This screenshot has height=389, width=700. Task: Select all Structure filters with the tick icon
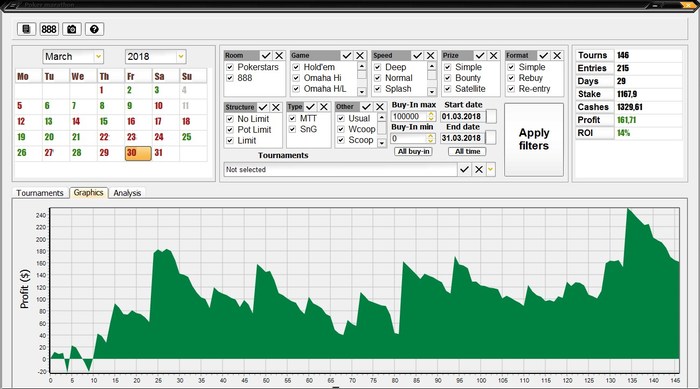(x=263, y=107)
